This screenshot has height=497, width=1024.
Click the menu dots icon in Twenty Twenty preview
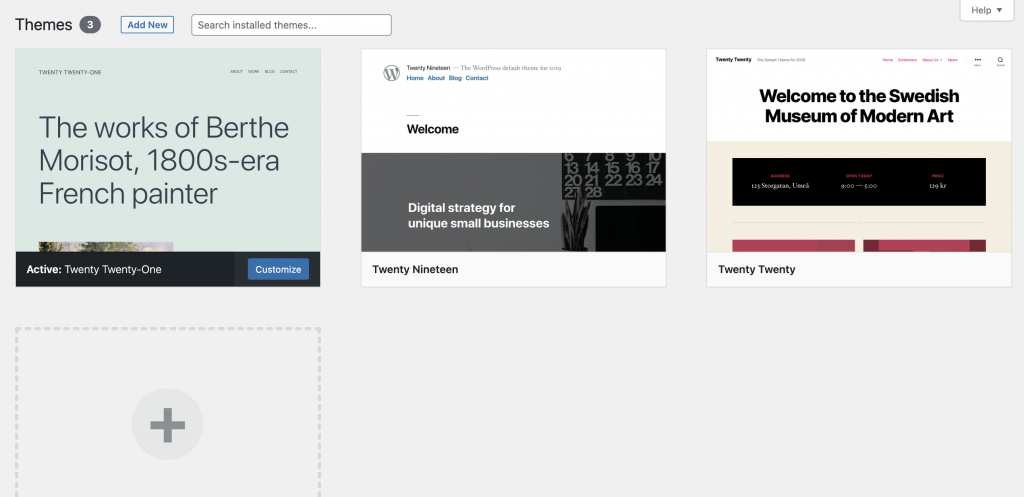click(978, 59)
